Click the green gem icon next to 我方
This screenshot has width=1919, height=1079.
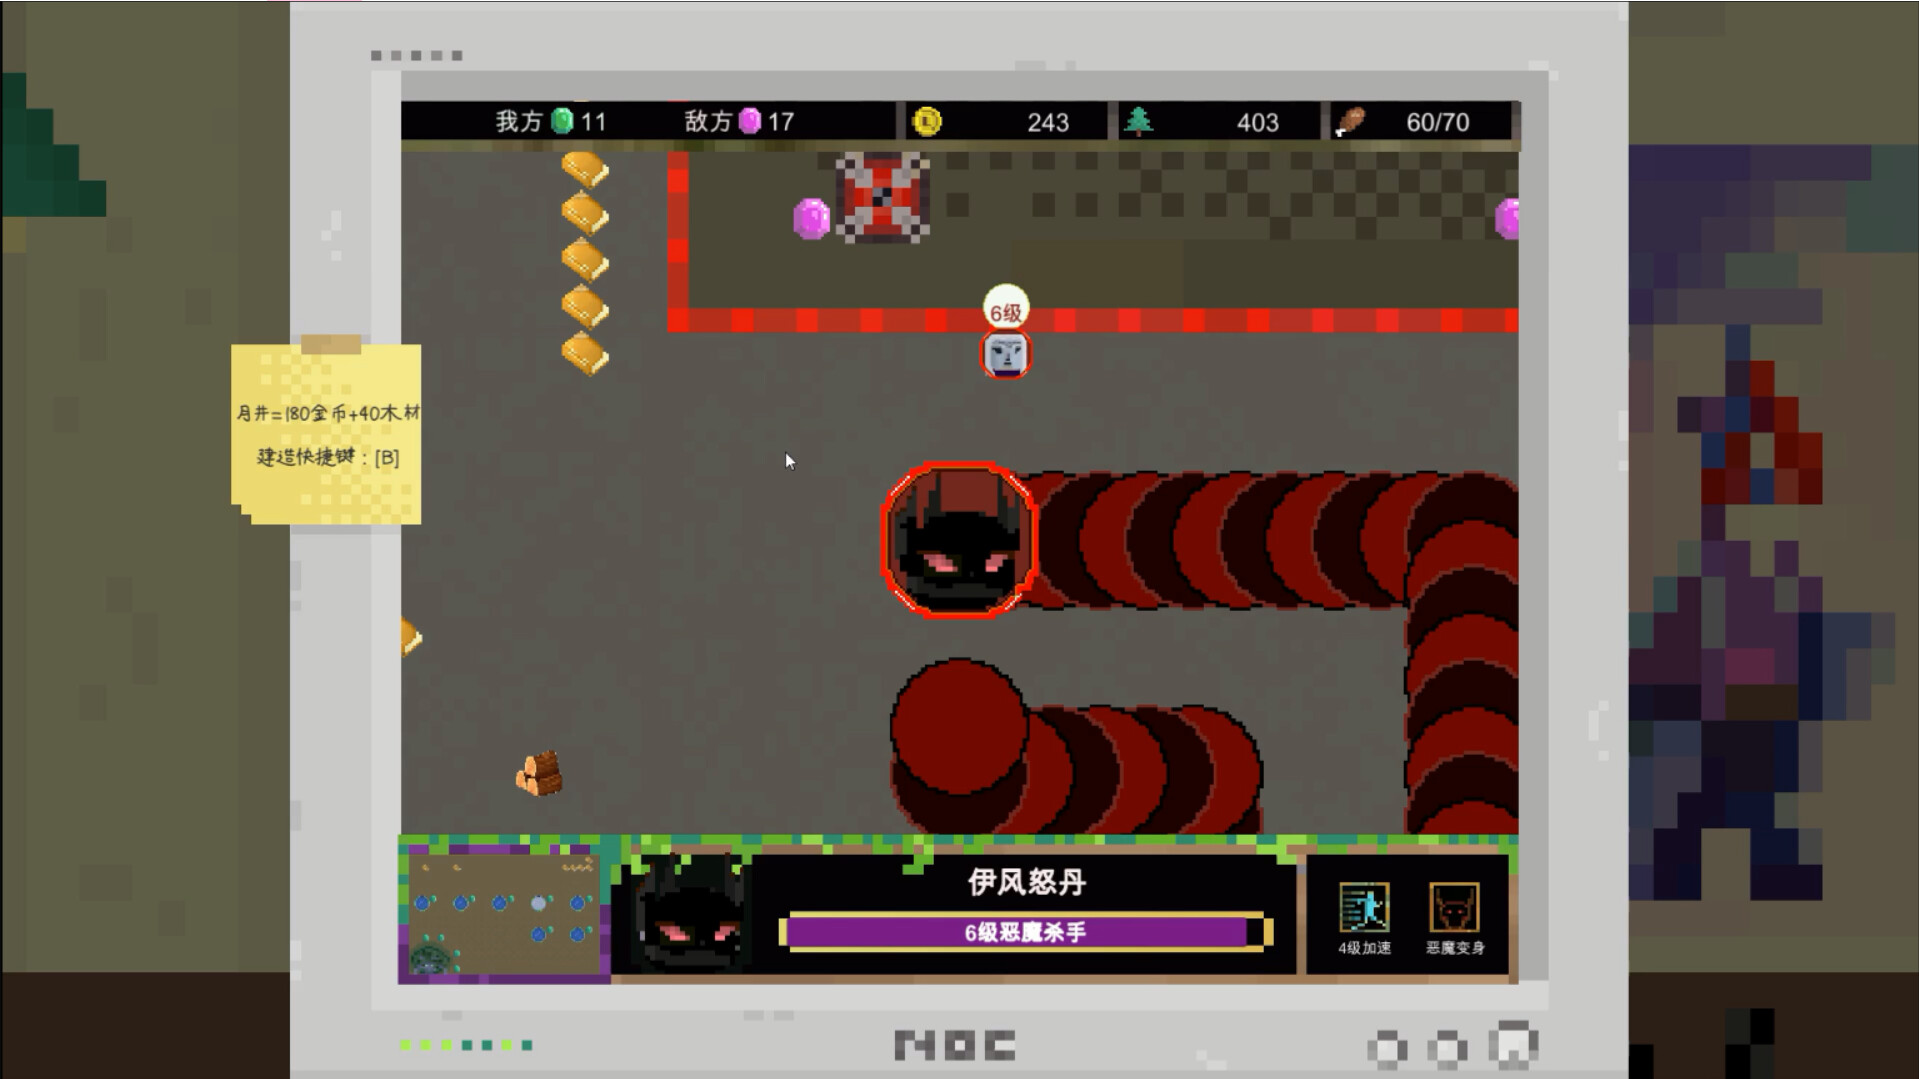560,121
